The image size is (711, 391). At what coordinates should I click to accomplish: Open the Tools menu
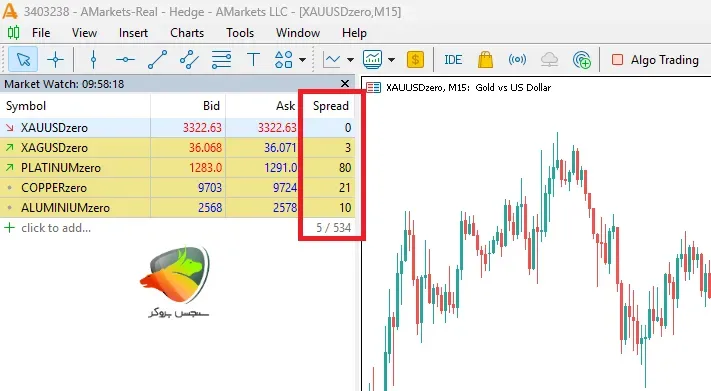(x=240, y=33)
